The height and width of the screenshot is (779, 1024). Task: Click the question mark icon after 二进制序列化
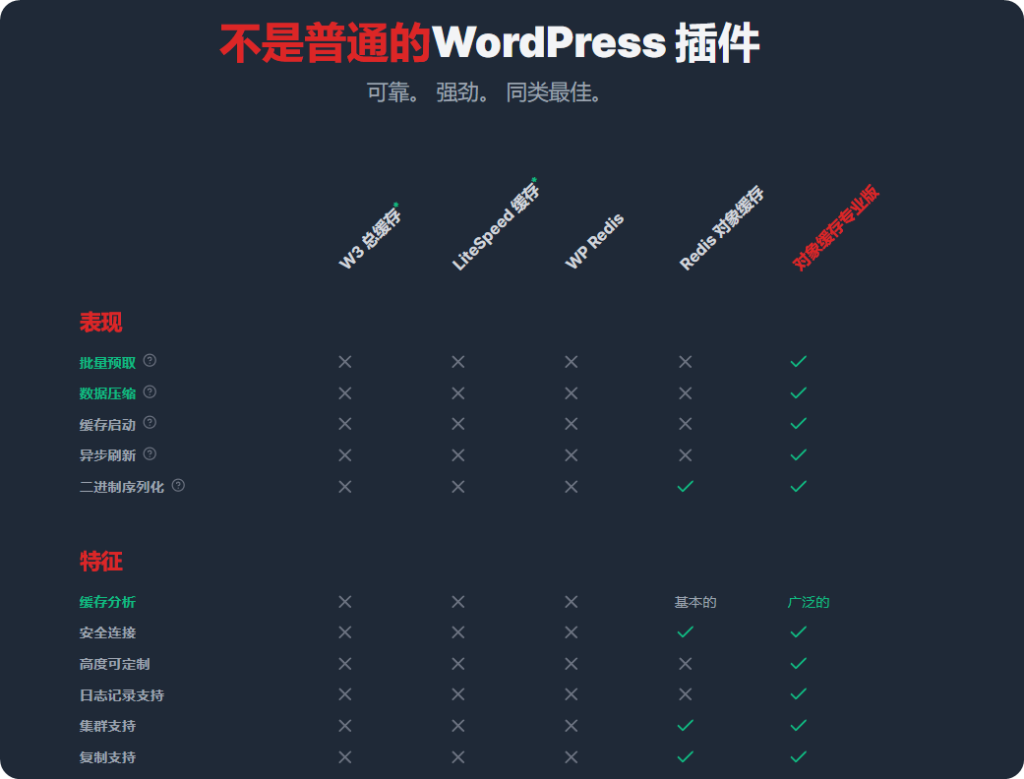point(178,485)
